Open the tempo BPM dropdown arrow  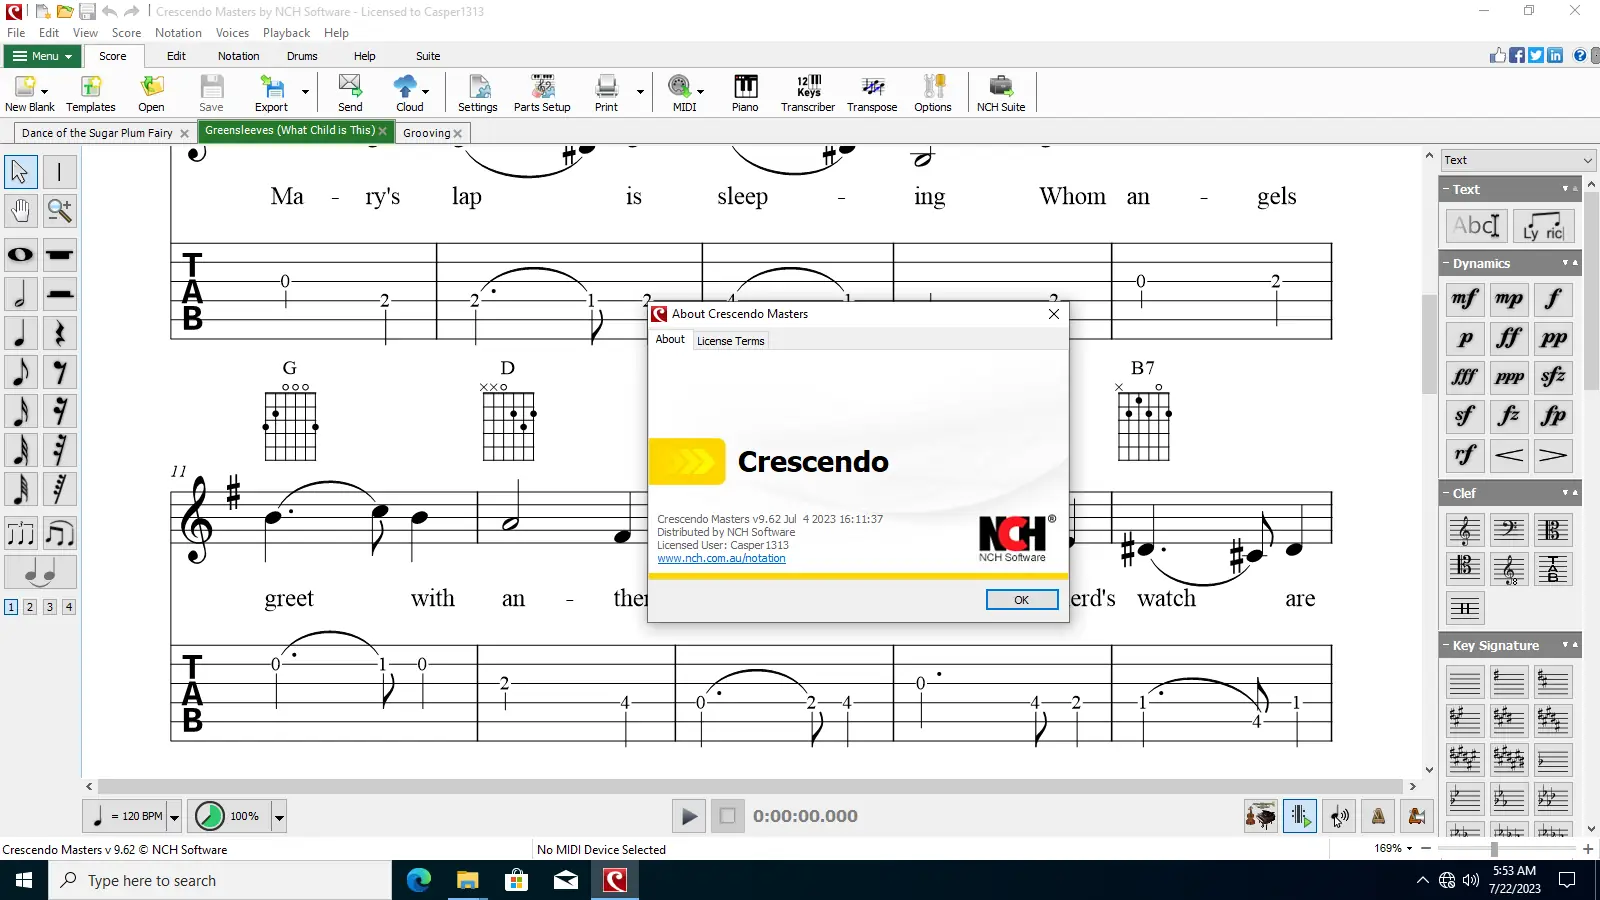174,817
